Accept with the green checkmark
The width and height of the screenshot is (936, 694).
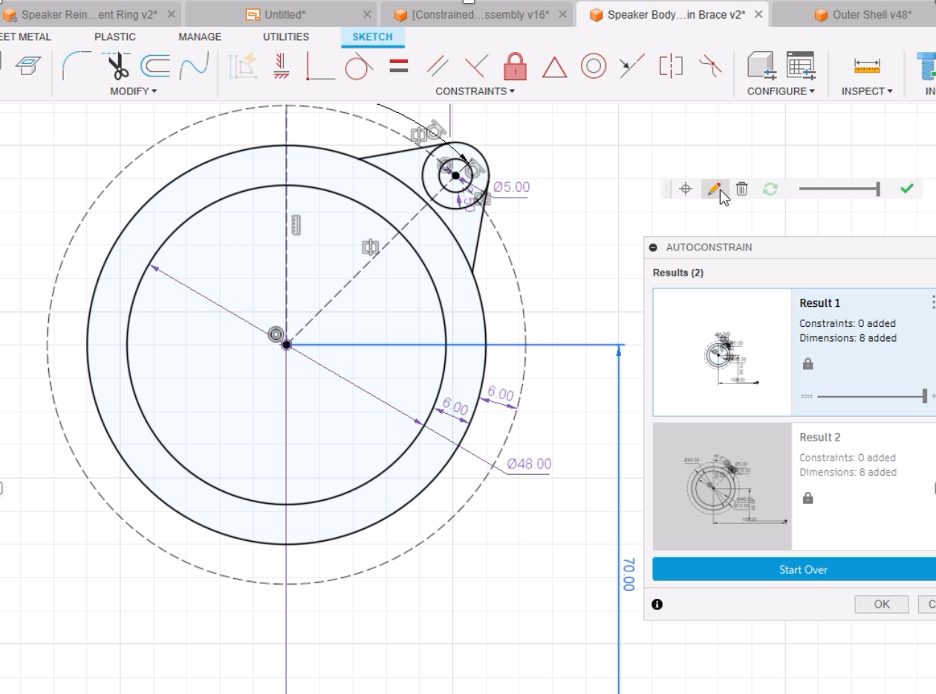click(x=907, y=189)
